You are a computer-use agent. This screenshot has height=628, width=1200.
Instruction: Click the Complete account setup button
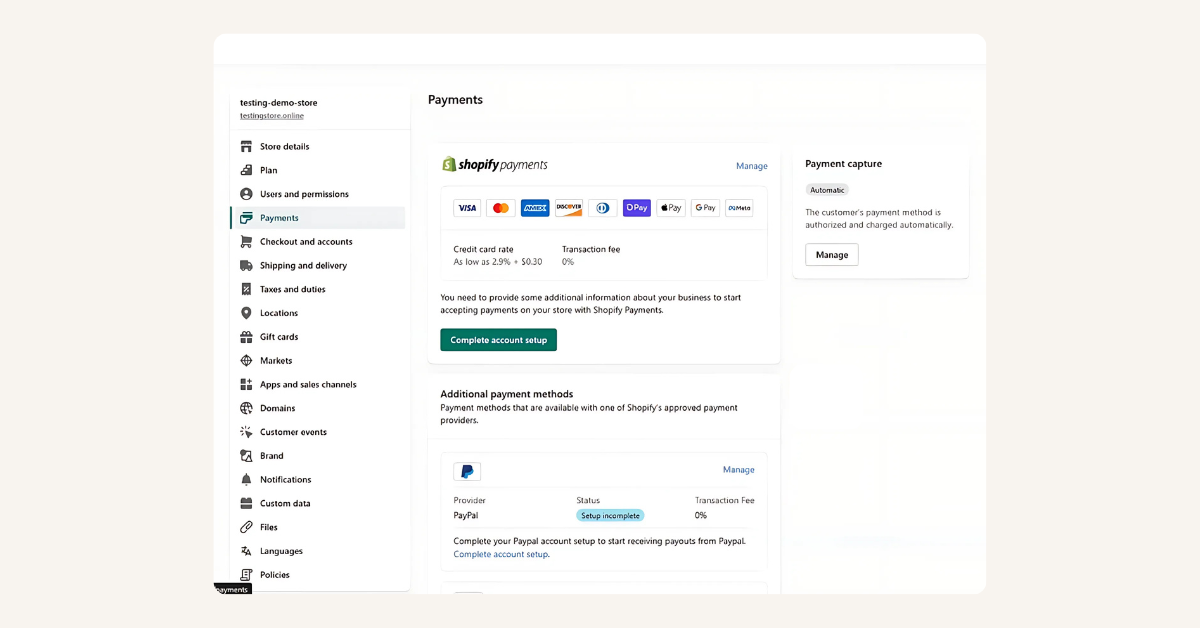(x=498, y=339)
